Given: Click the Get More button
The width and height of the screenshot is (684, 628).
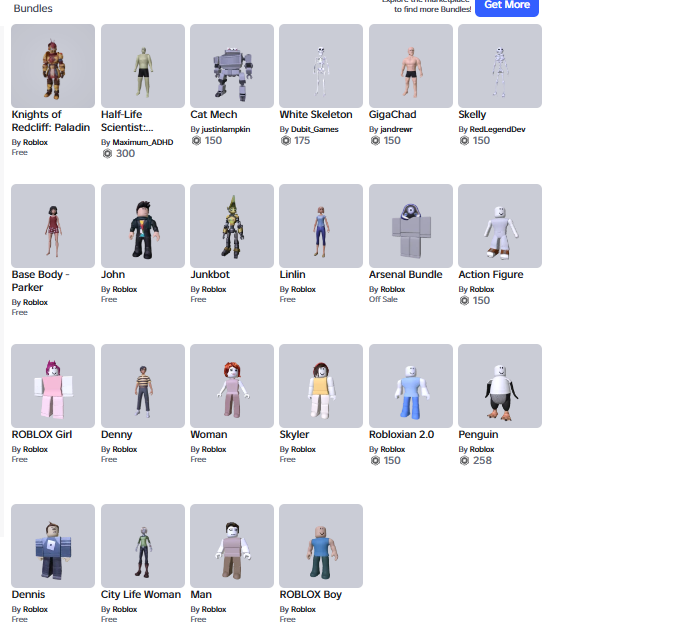Looking at the screenshot, I should tap(507, 6).
